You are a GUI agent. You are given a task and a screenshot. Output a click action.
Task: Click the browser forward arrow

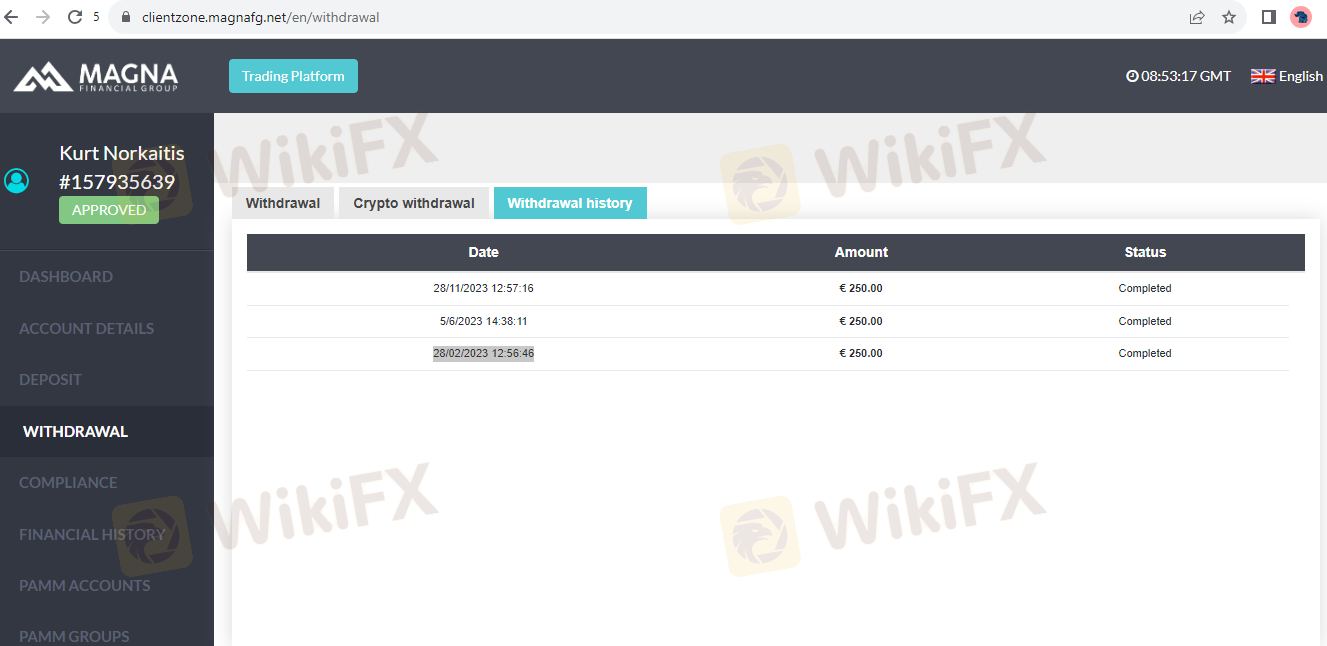(x=43, y=17)
